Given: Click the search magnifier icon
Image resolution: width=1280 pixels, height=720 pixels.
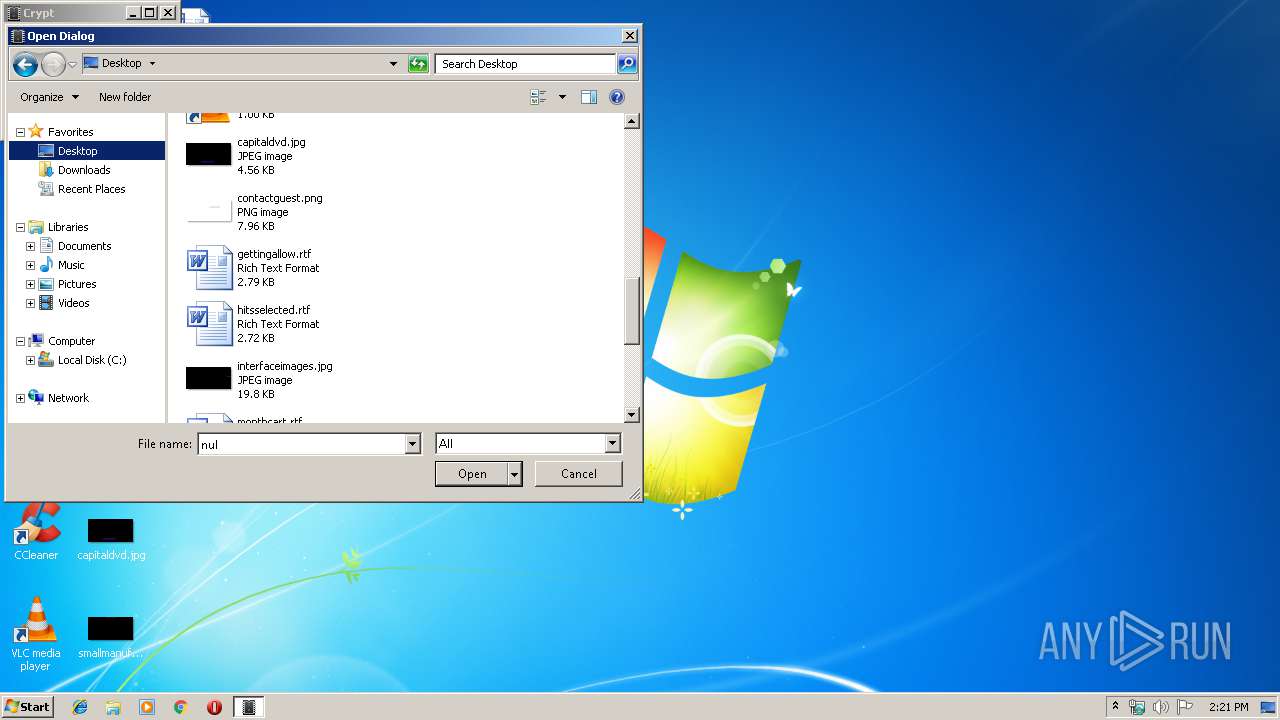Looking at the screenshot, I should click(626, 64).
